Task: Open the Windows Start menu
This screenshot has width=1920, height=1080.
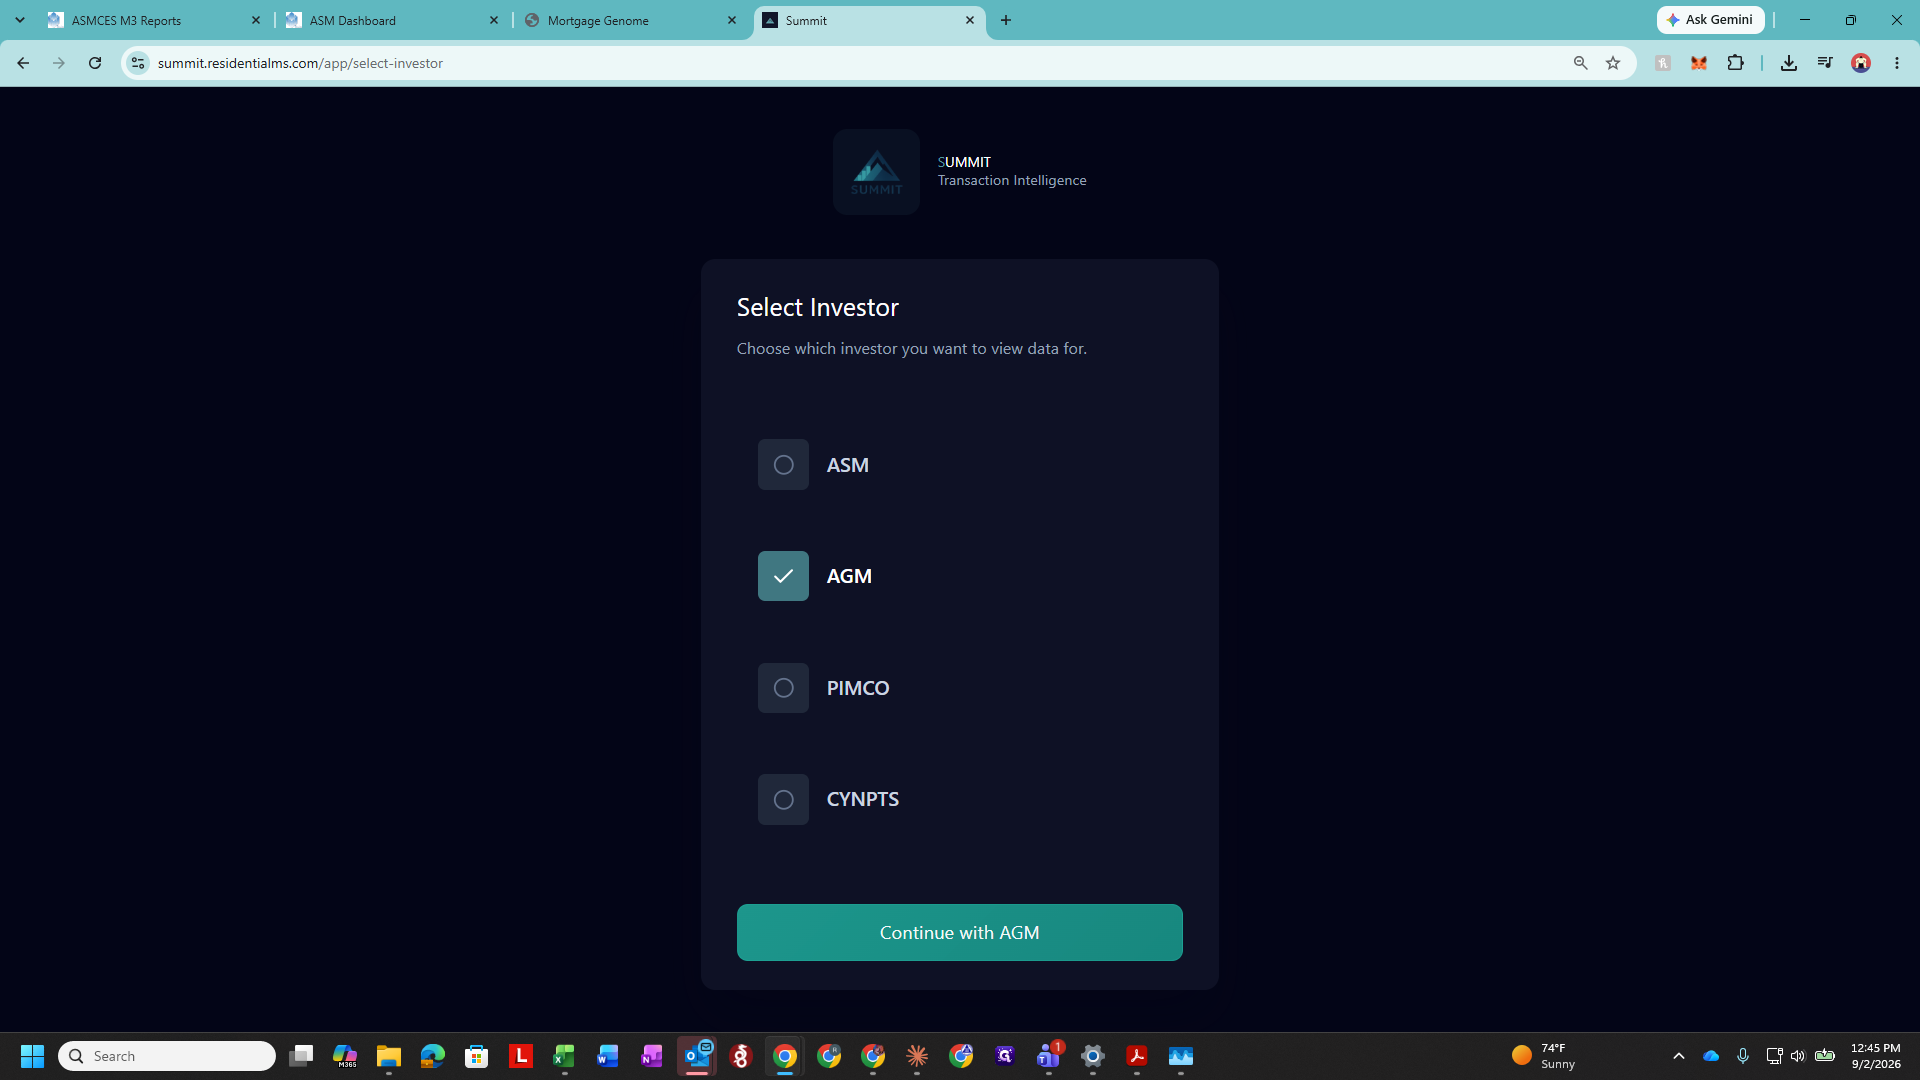Action: click(x=32, y=1056)
